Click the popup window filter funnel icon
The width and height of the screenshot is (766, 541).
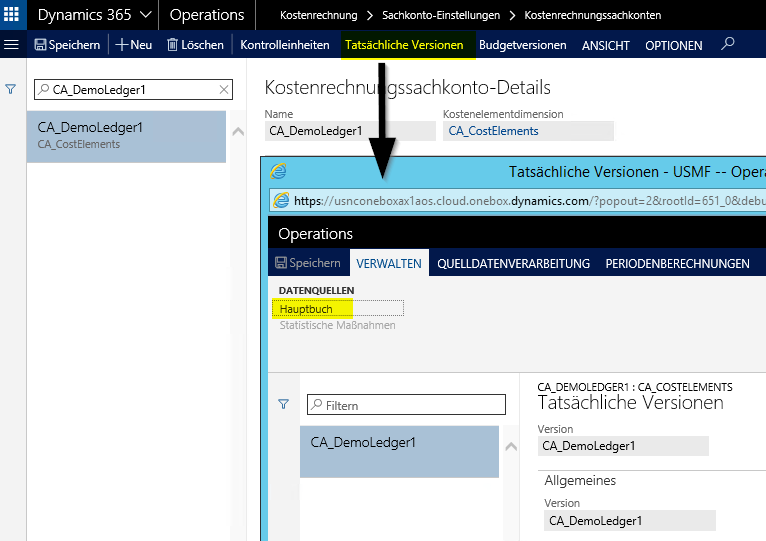[283, 404]
